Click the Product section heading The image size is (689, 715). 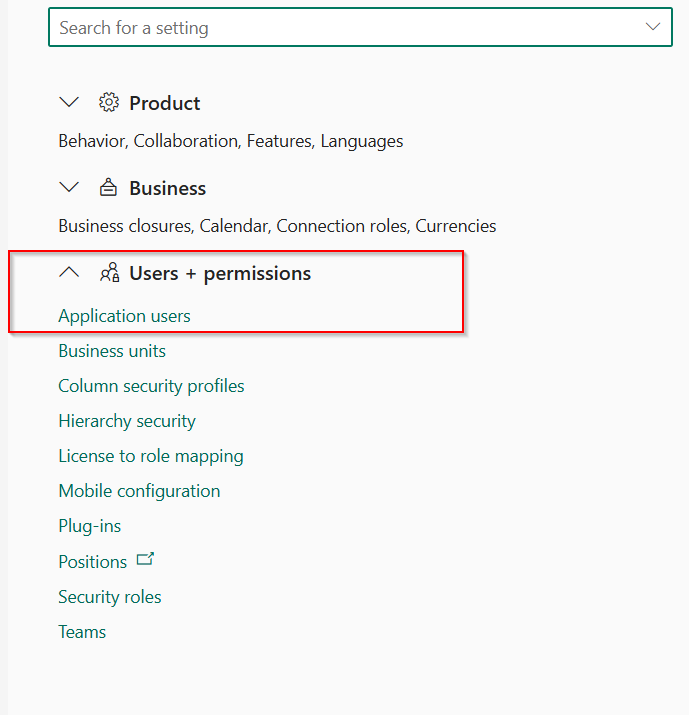tap(165, 103)
